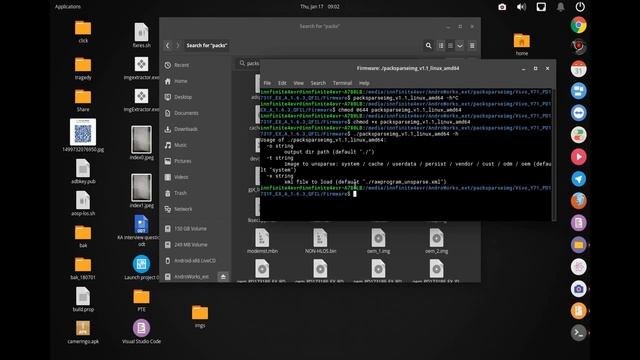Select the QR code image 1499732076950.jpg

coord(83,135)
